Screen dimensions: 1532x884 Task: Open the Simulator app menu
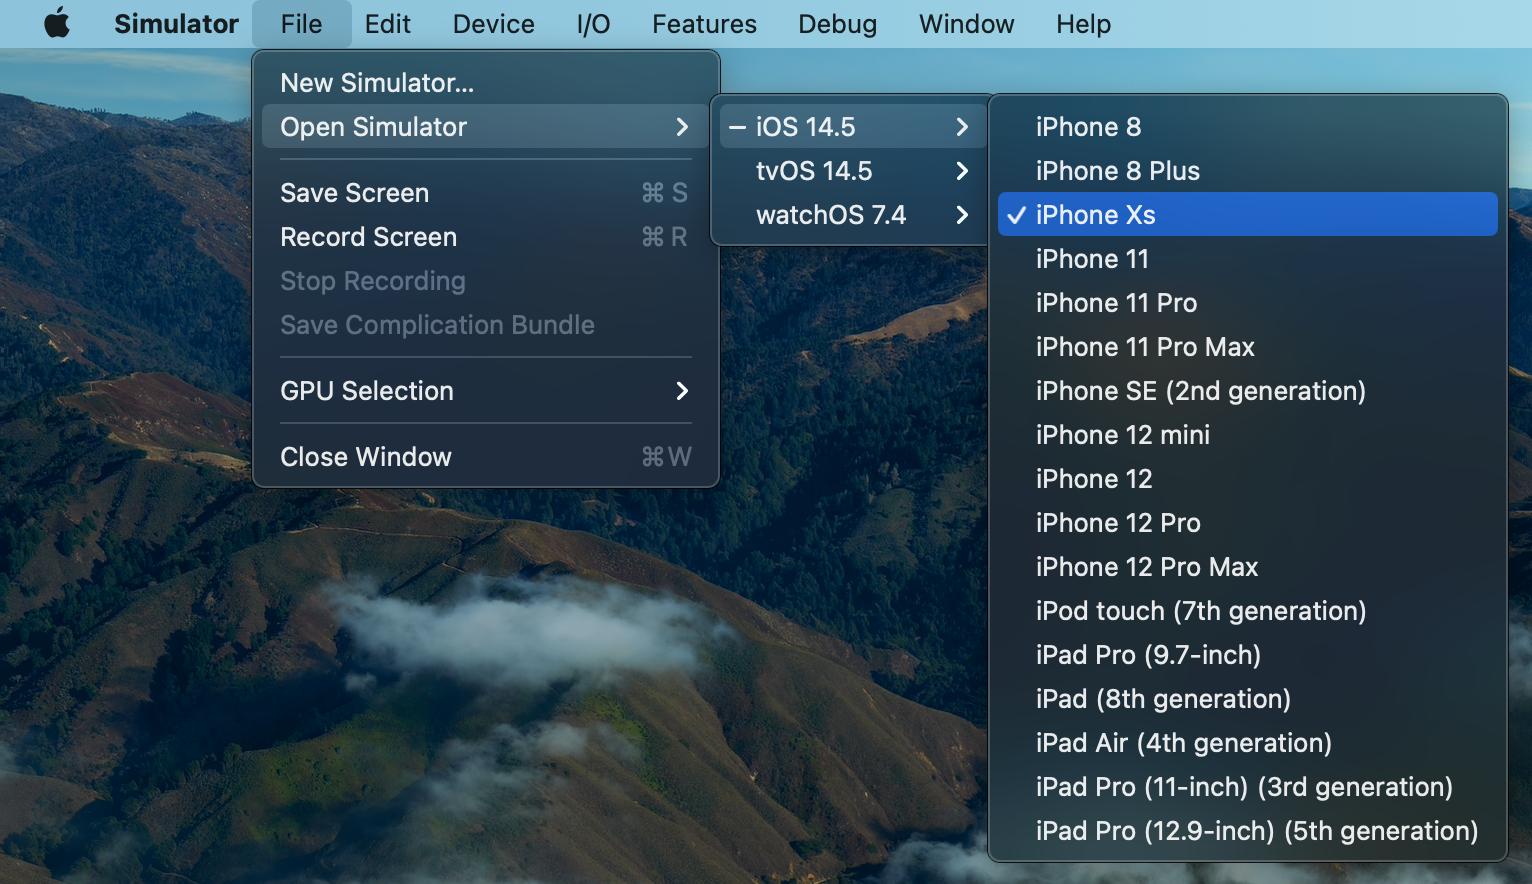click(x=176, y=23)
